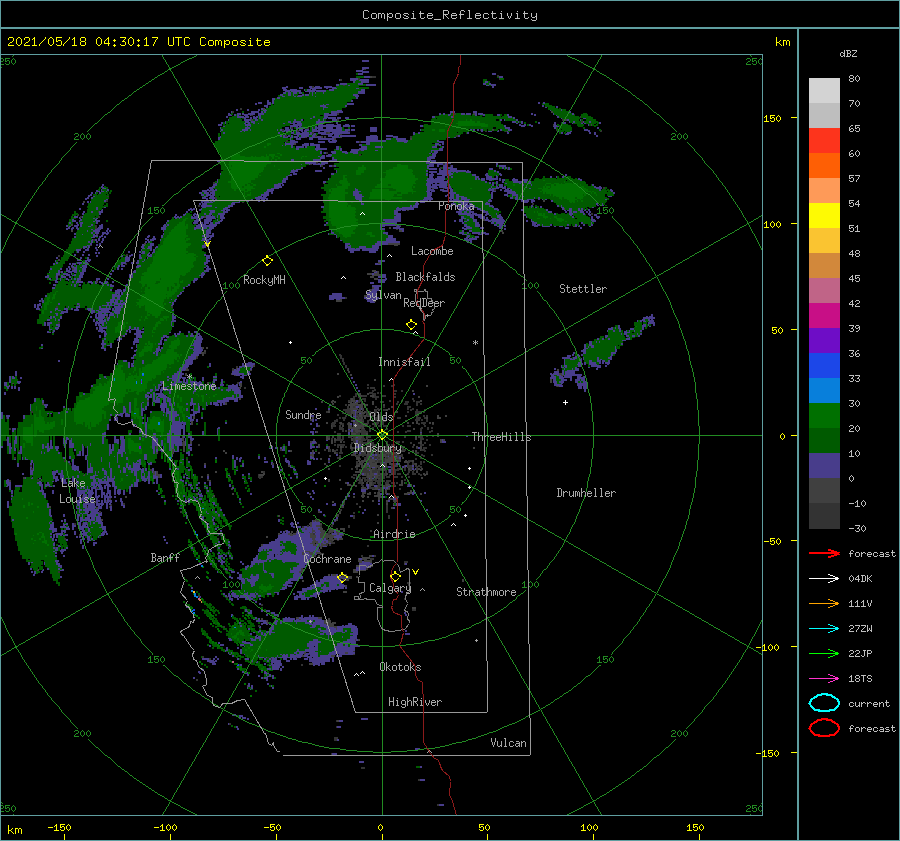
Task: Select the Blackfalds label
Action: [425, 277]
